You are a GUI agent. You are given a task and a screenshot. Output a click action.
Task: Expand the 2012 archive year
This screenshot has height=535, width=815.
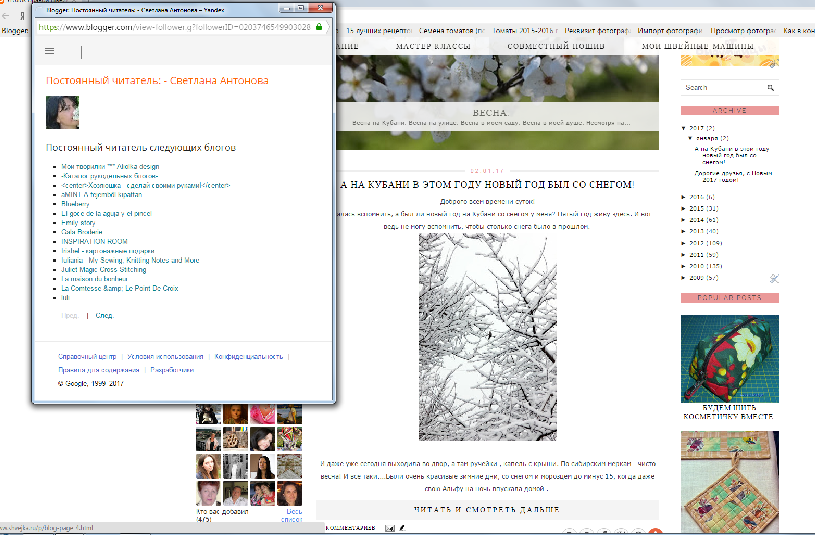tap(684, 243)
